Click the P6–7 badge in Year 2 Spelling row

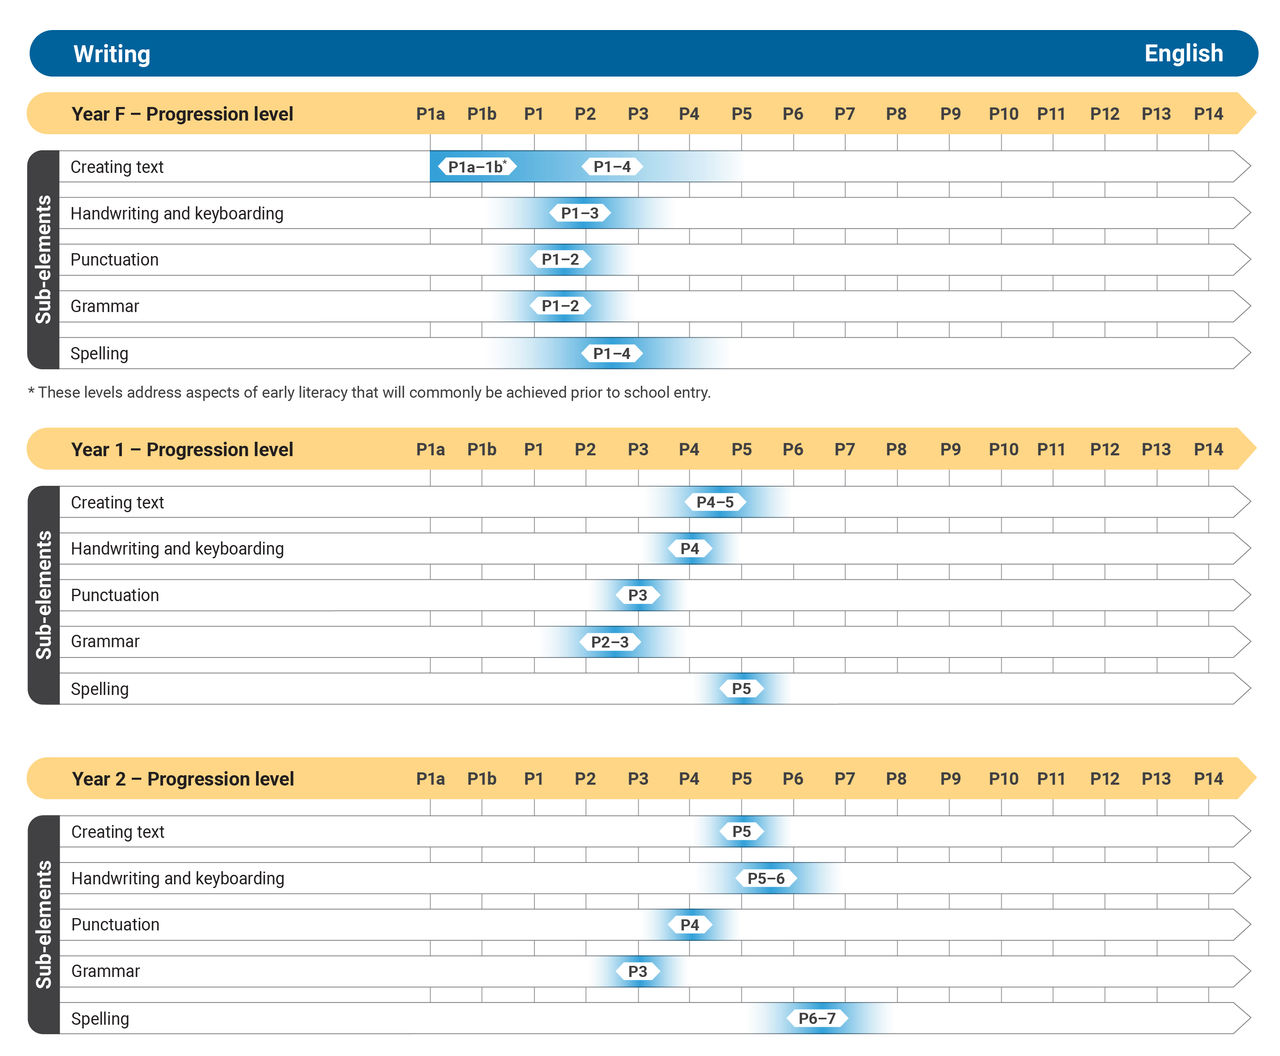point(817,1018)
